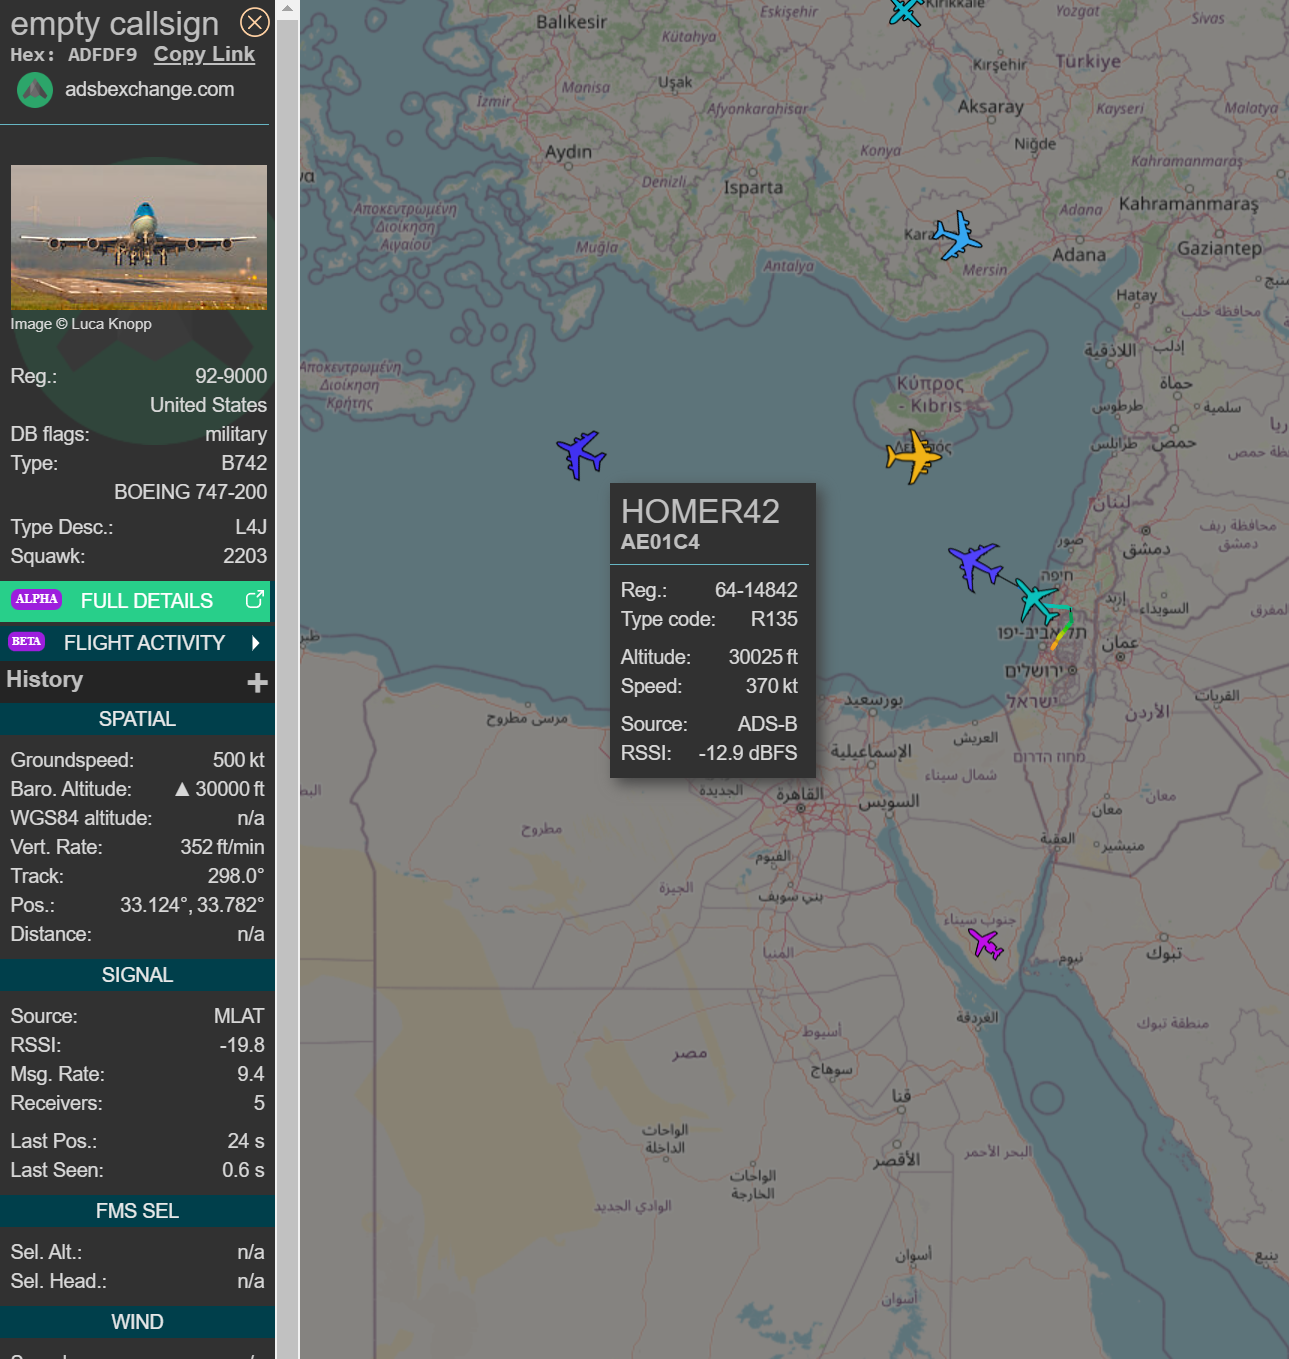Select the blue aircraft west of Haifa

(x=975, y=566)
